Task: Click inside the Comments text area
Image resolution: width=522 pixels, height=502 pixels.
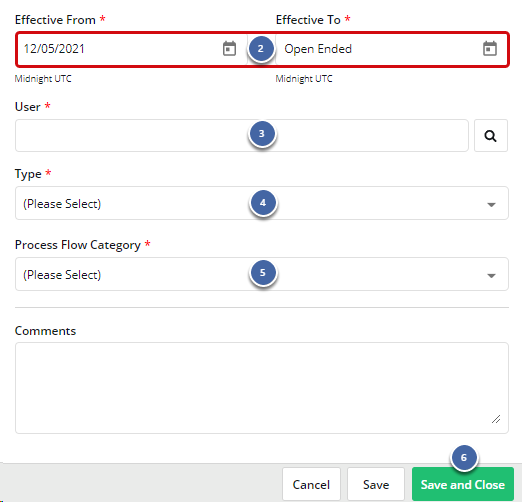Action: point(262,388)
